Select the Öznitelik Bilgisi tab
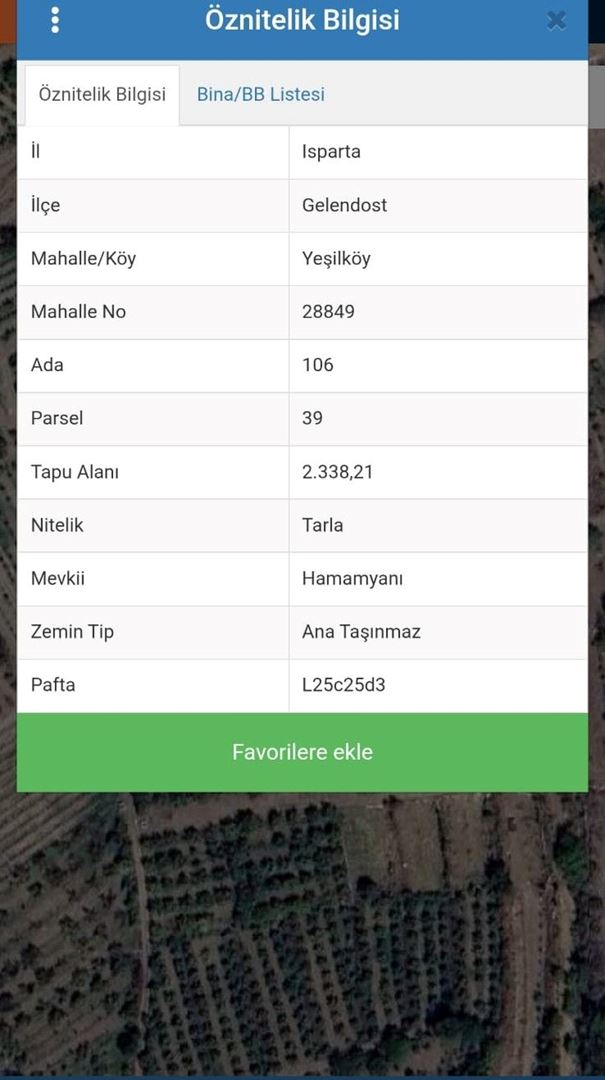This screenshot has width=605, height=1080. coord(102,95)
